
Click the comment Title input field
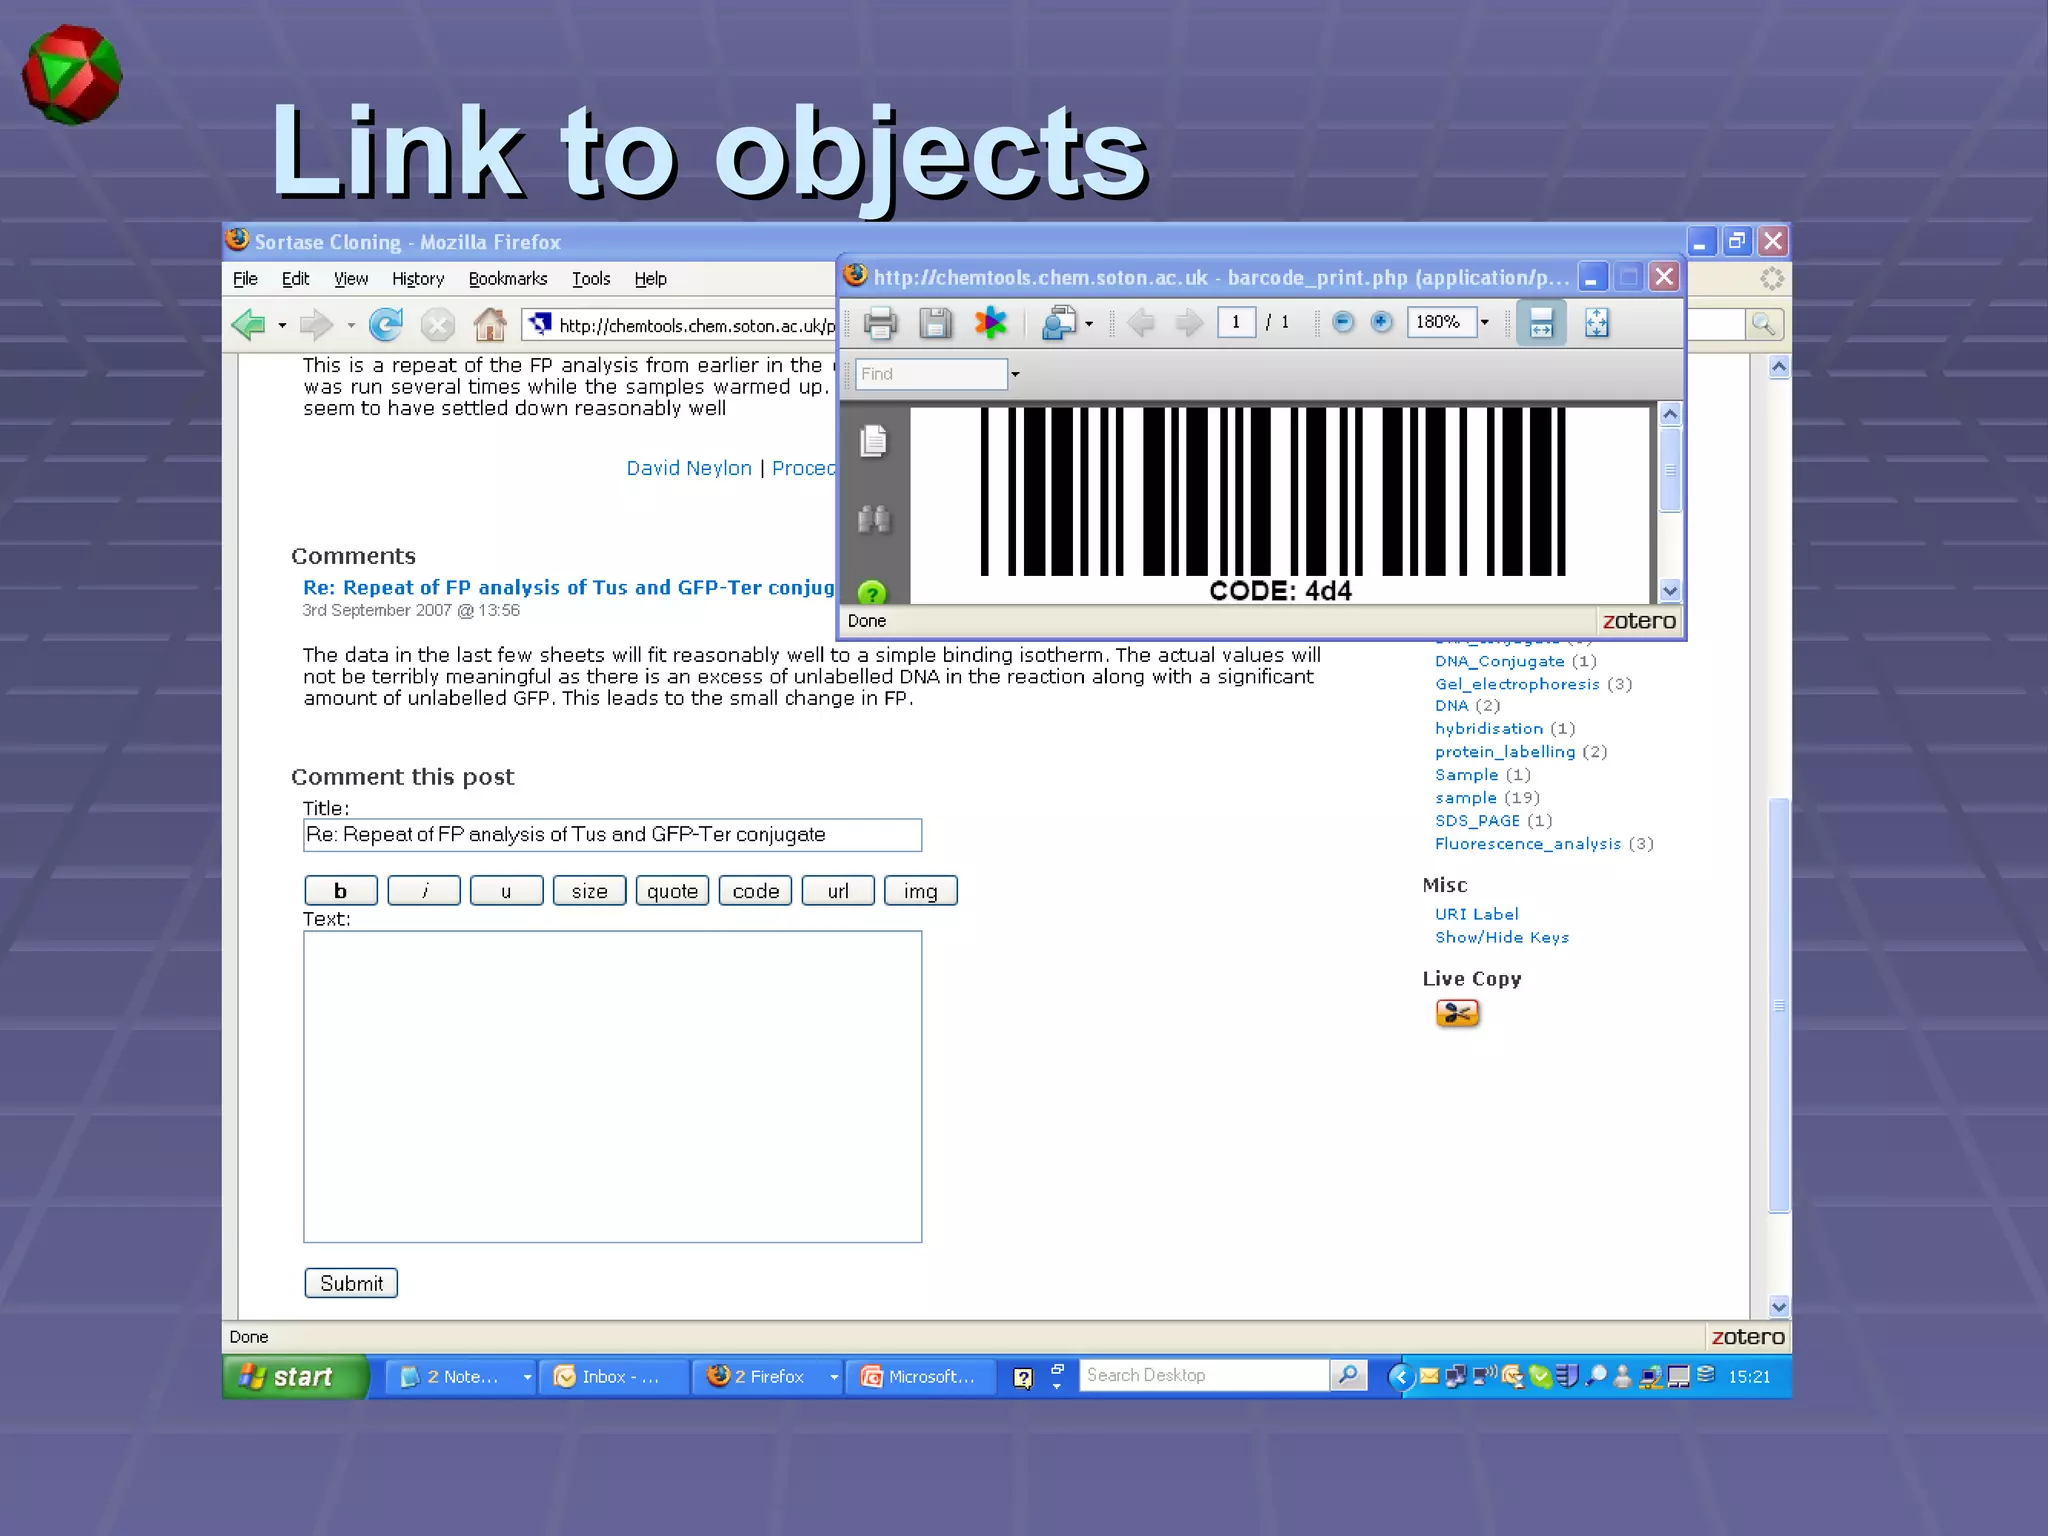[613, 835]
